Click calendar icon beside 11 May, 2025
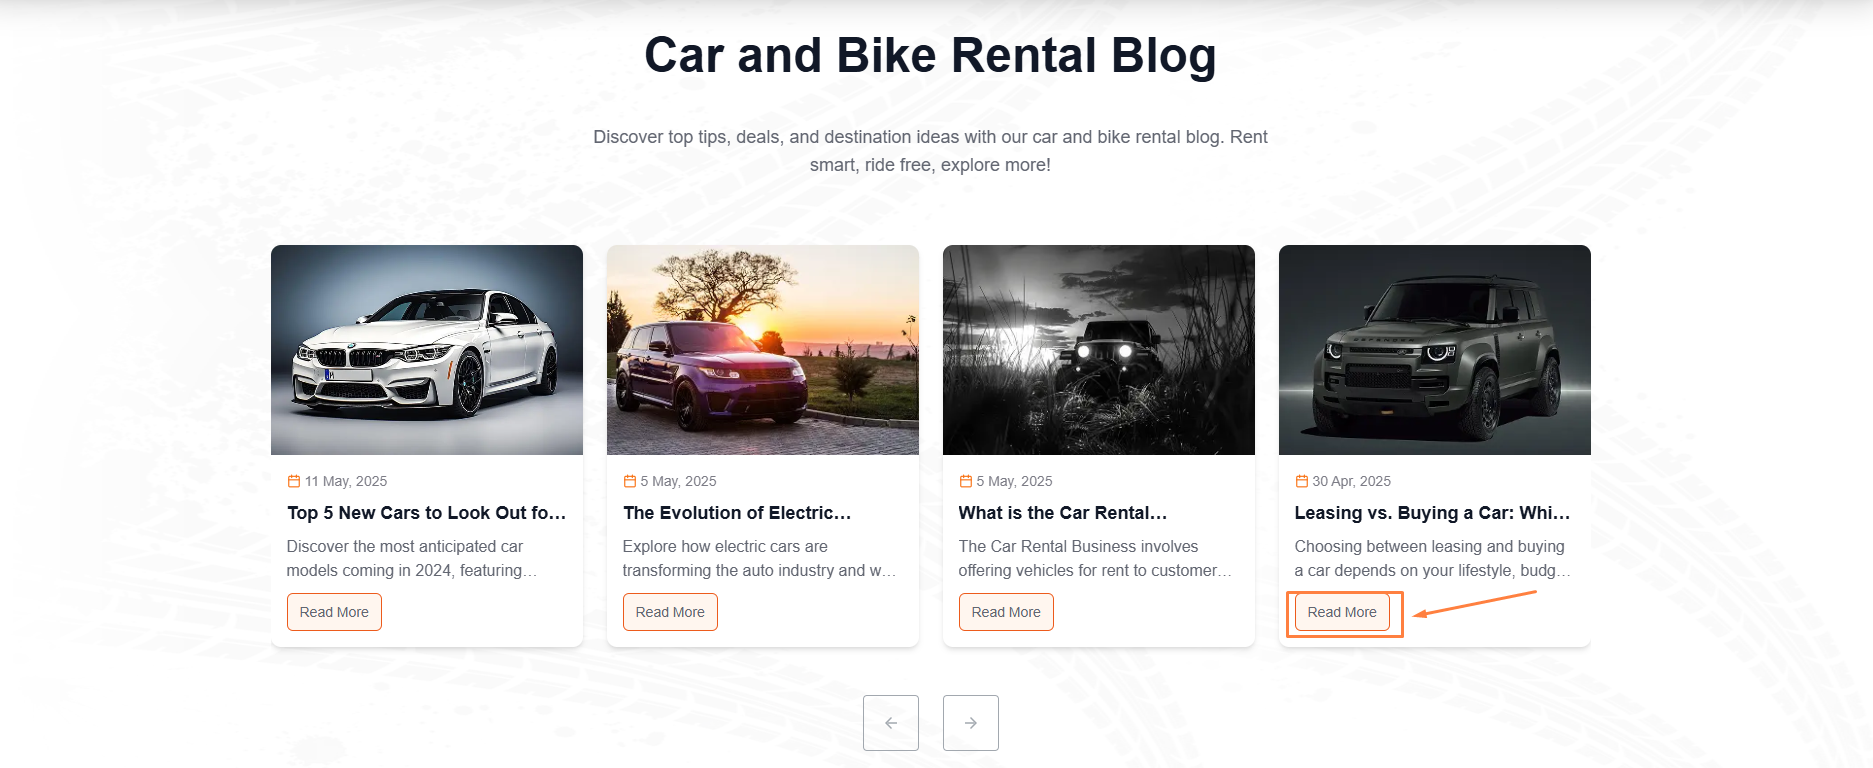The image size is (1873, 768). click(x=294, y=481)
